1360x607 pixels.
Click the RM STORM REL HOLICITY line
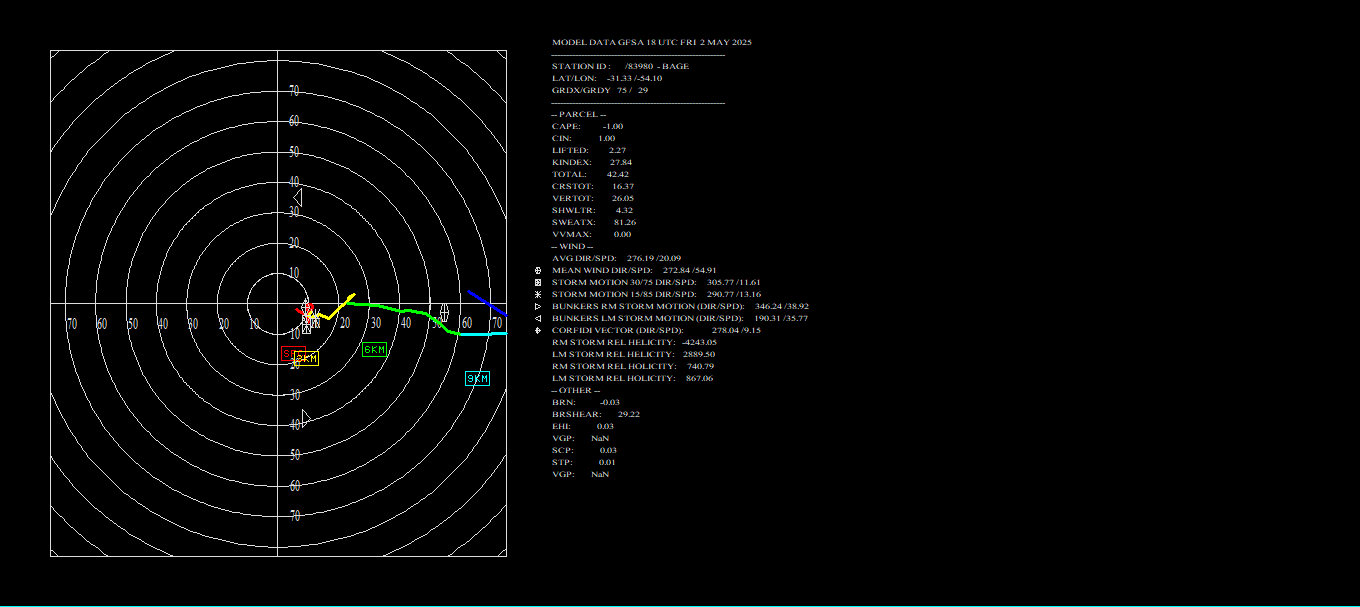(x=633, y=366)
